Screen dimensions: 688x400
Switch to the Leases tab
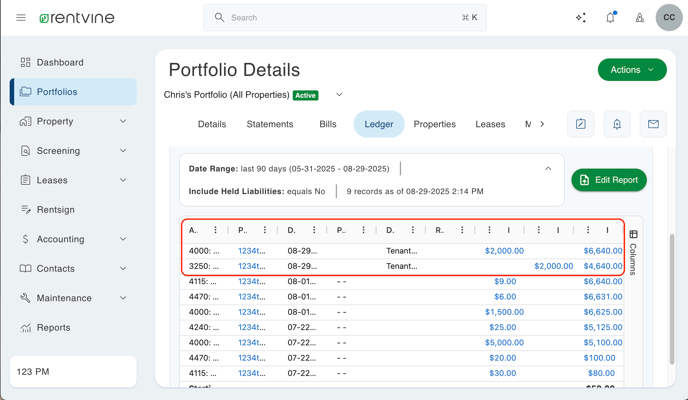click(x=490, y=124)
